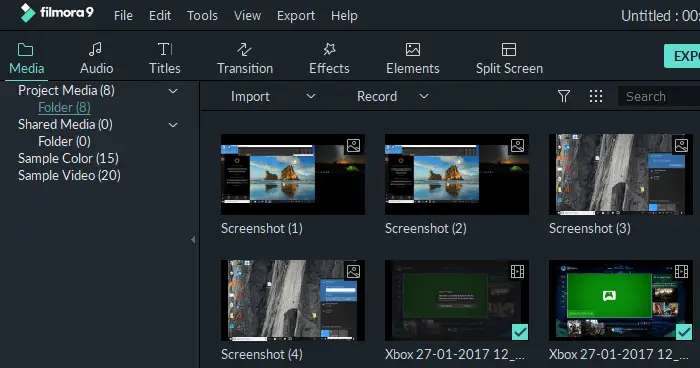
Task: Switch to the Transition tab
Action: click(x=245, y=59)
